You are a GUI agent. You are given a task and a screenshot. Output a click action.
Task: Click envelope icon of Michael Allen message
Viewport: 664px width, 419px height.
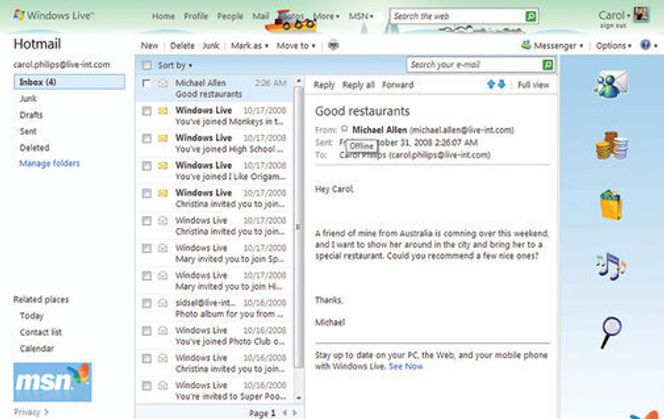pyautogui.click(x=163, y=83)
